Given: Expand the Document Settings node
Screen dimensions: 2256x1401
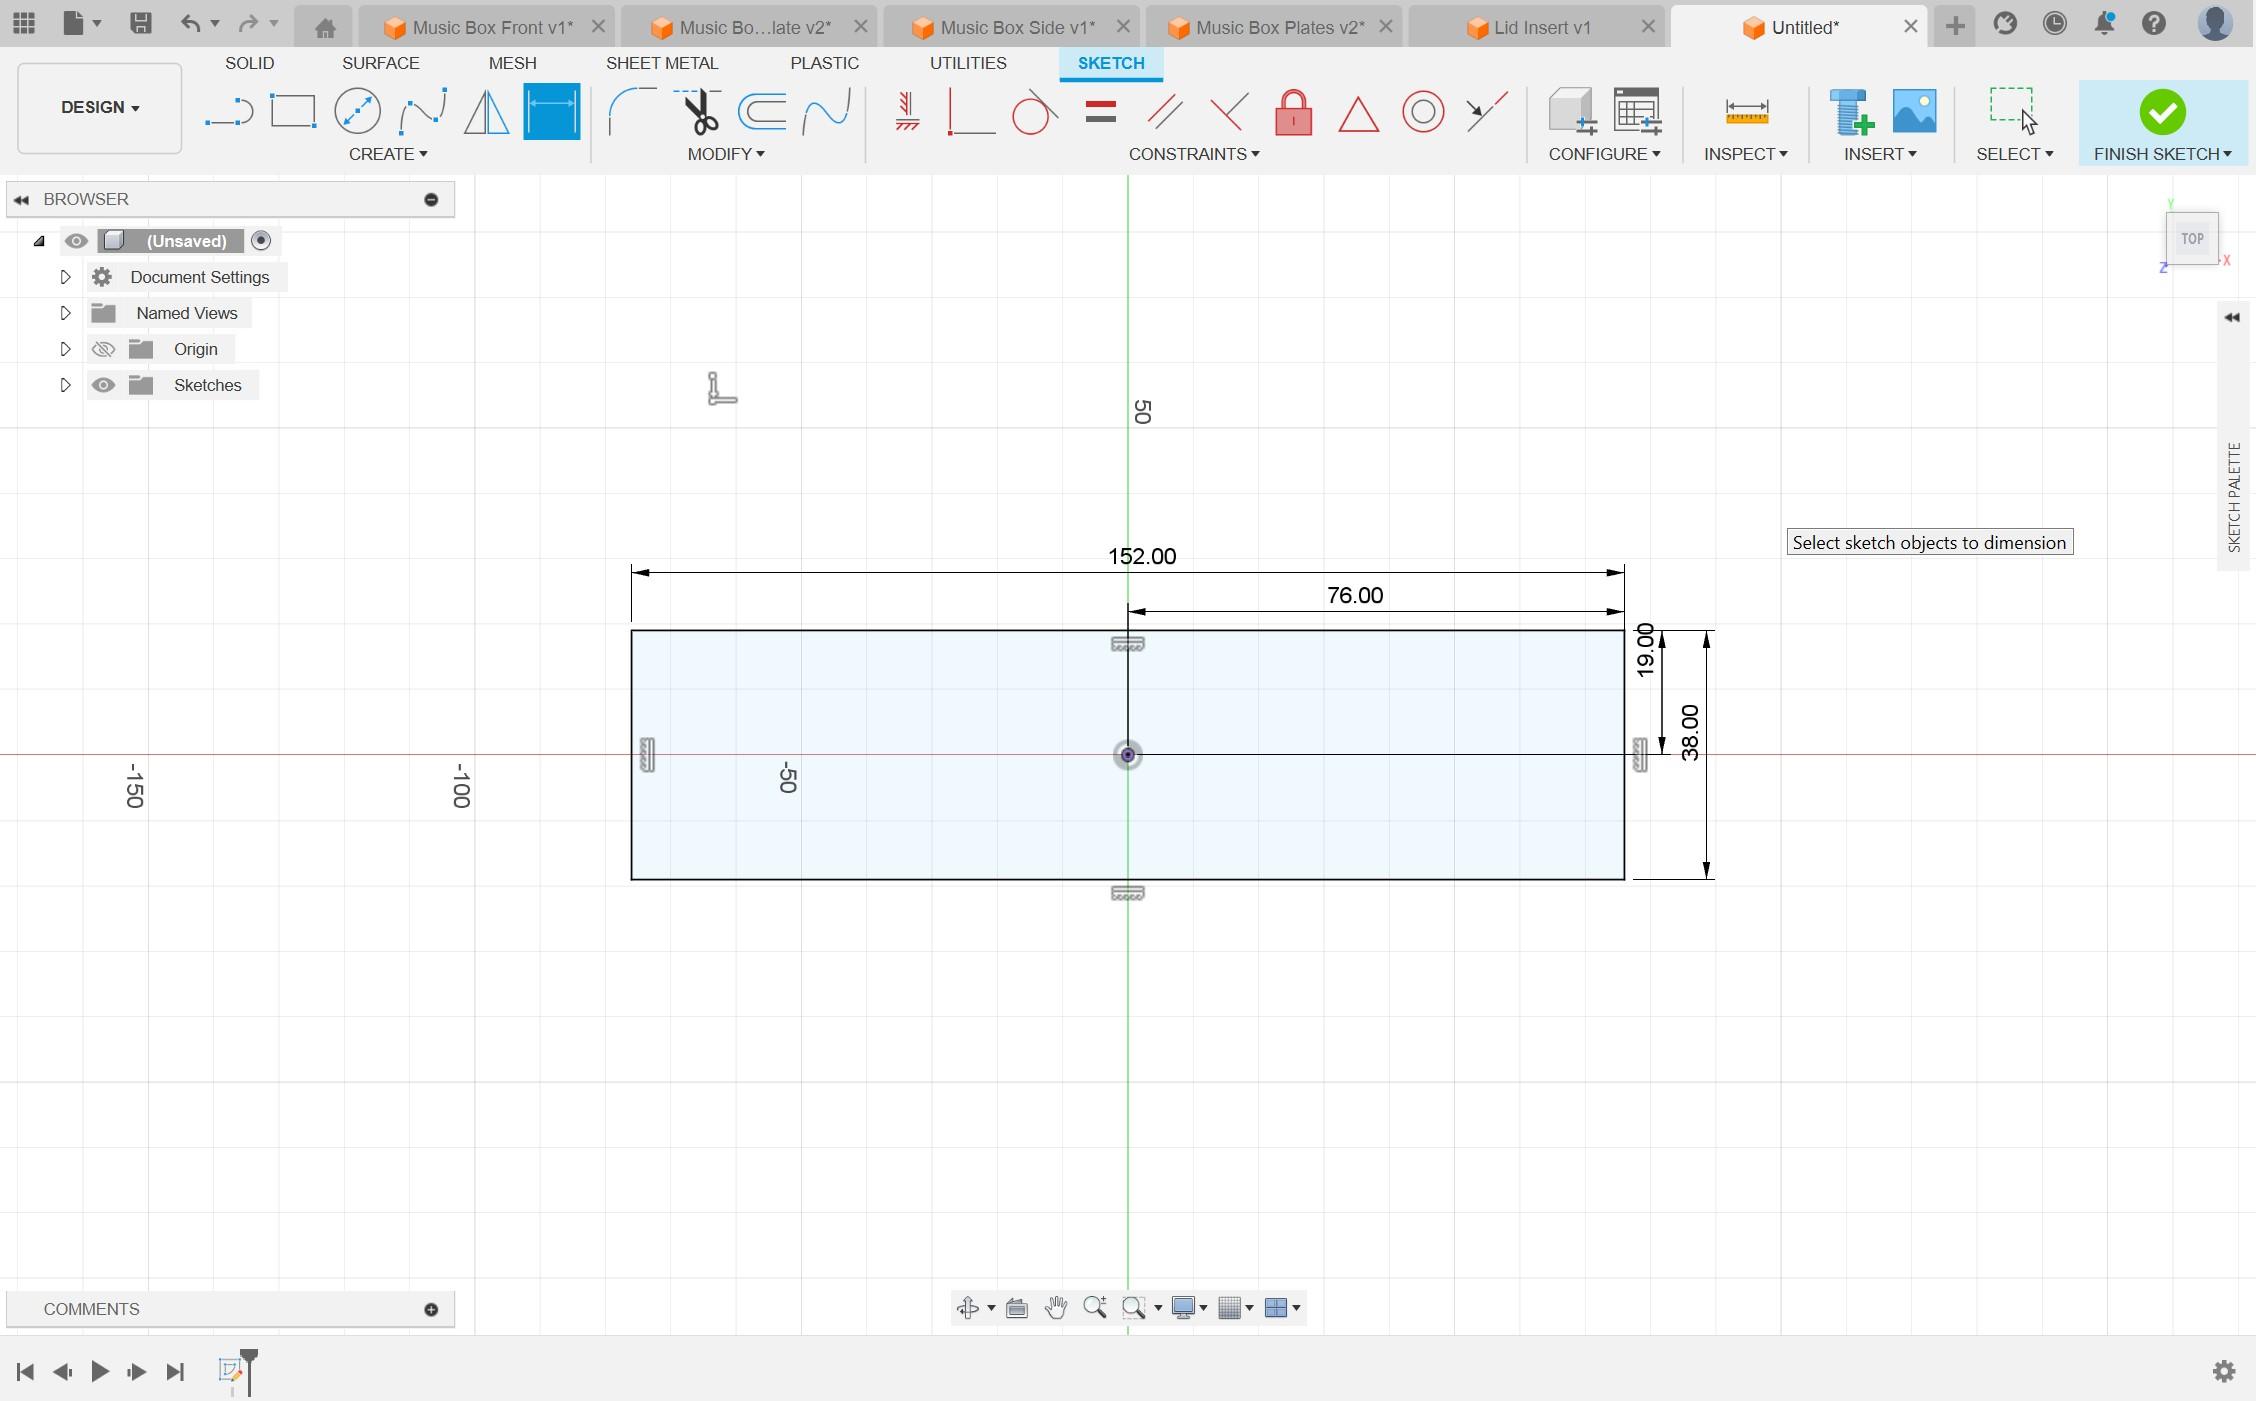Looking at the screenshot, I should coord(65,277).
